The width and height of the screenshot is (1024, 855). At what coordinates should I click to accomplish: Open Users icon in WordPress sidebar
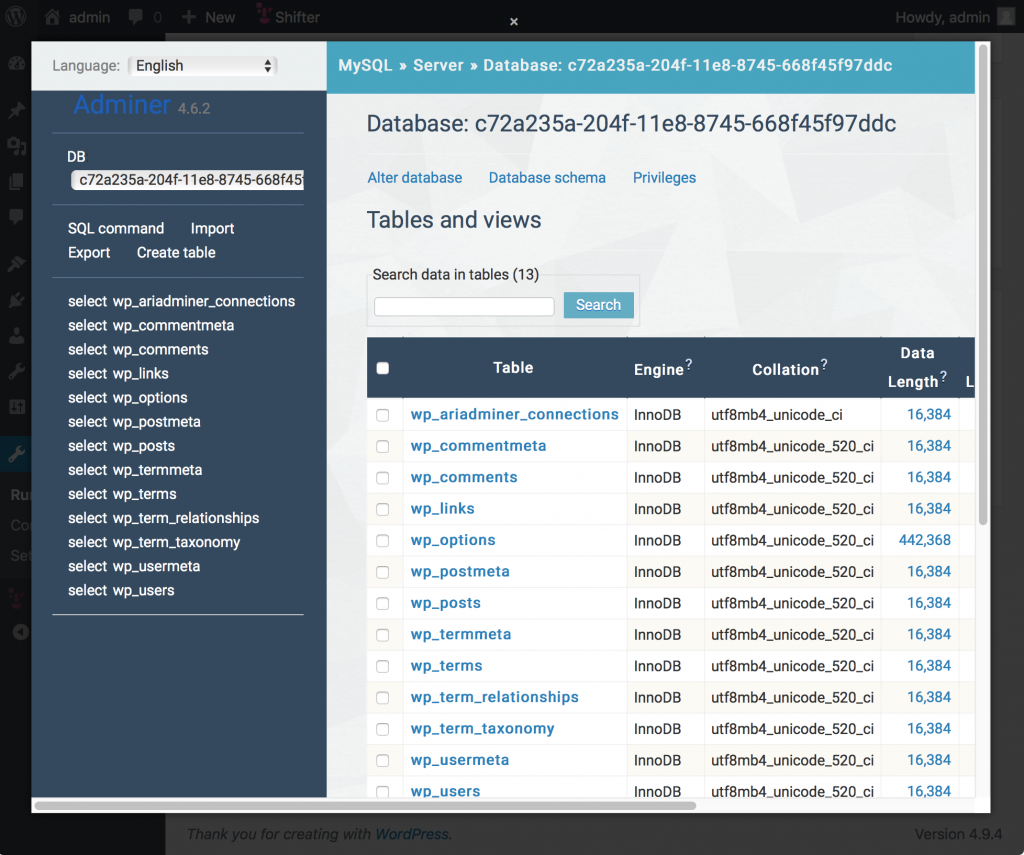tap(16, 336)
